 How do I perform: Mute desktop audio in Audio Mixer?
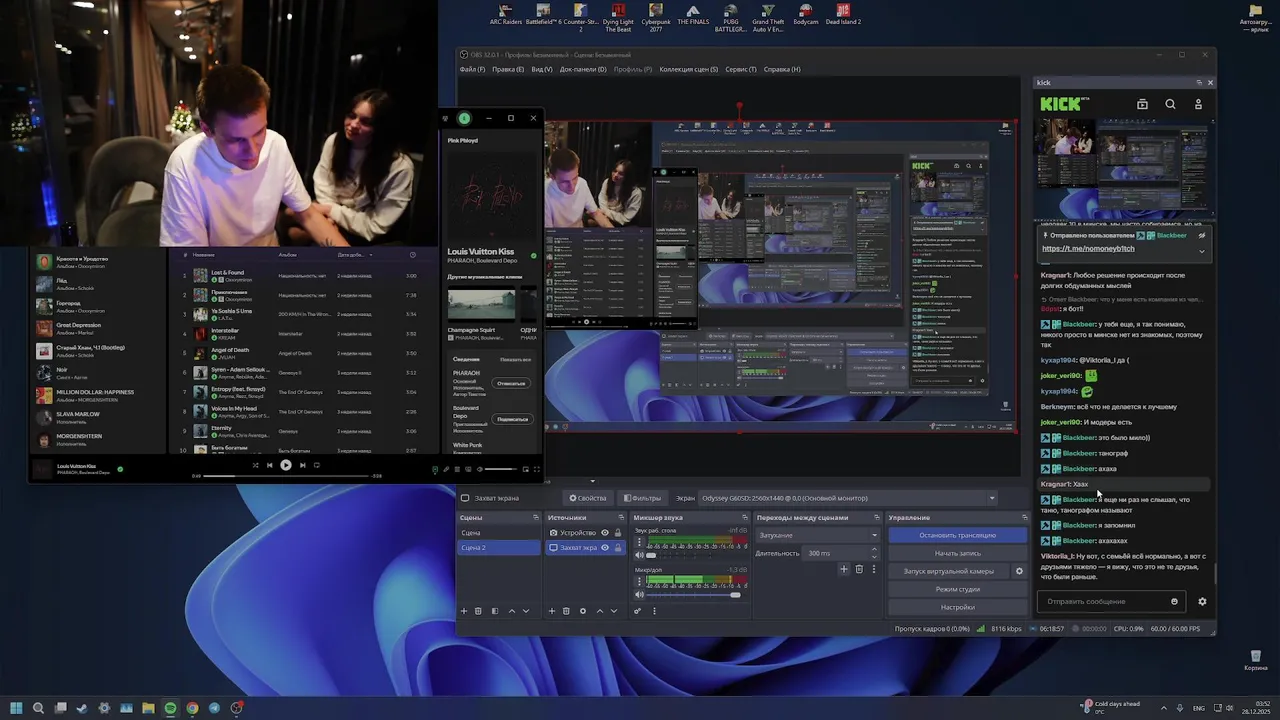tap(639, 555)
